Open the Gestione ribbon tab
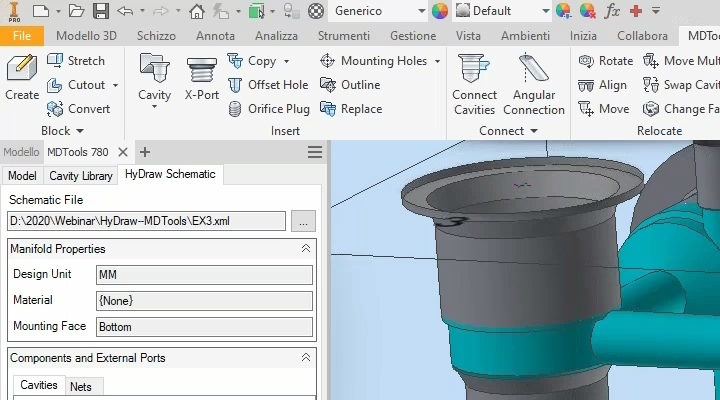 (413, 36)
